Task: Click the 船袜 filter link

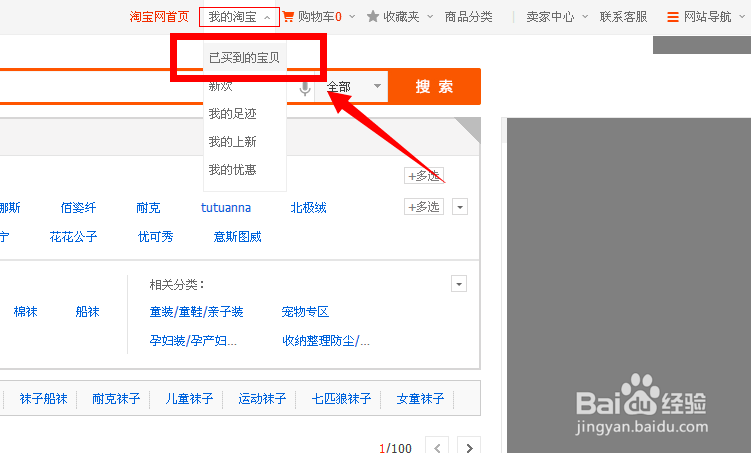Action: [x=88, y=312]
